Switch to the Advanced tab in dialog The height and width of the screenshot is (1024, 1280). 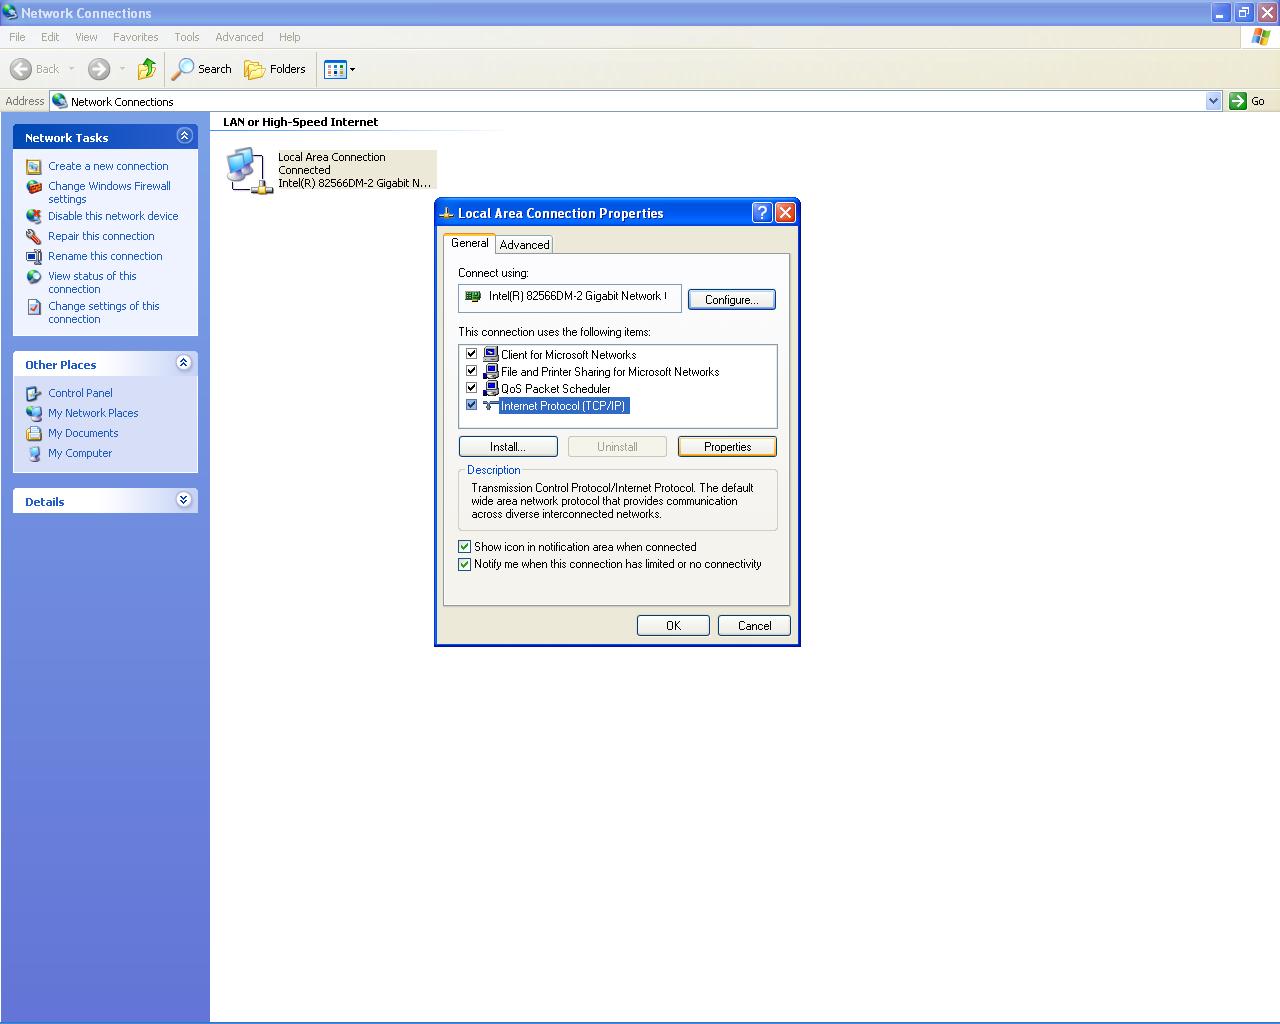[x=524, y=244]
